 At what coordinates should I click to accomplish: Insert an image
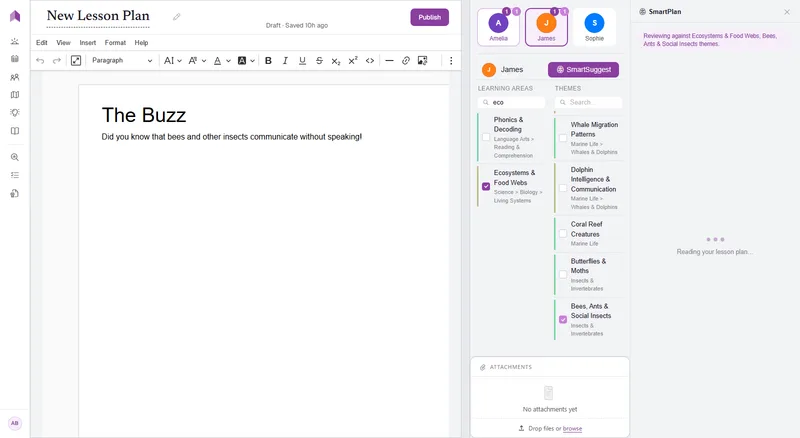(x=422, y=61)
